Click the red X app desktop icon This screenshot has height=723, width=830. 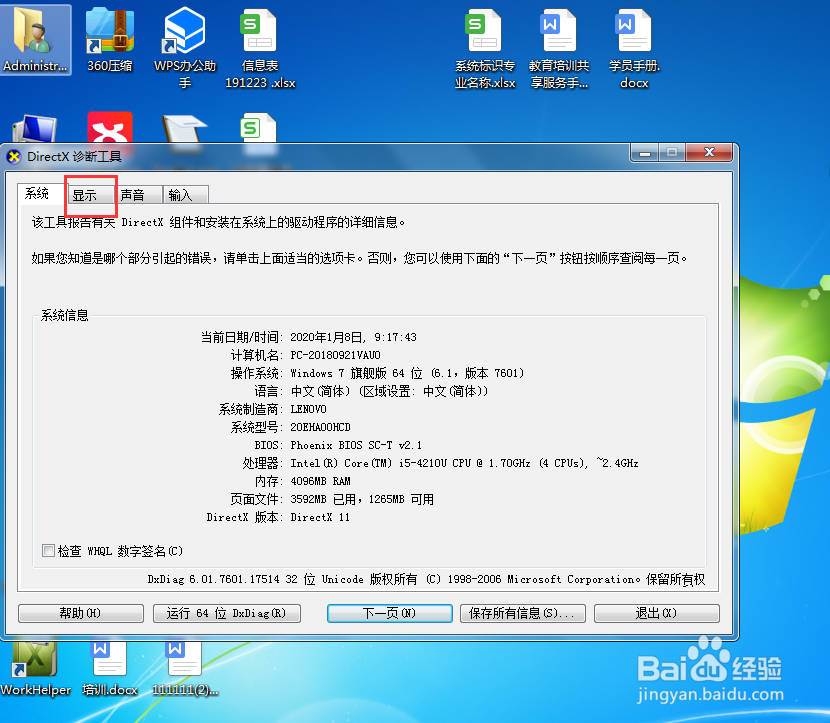[110, 127]
